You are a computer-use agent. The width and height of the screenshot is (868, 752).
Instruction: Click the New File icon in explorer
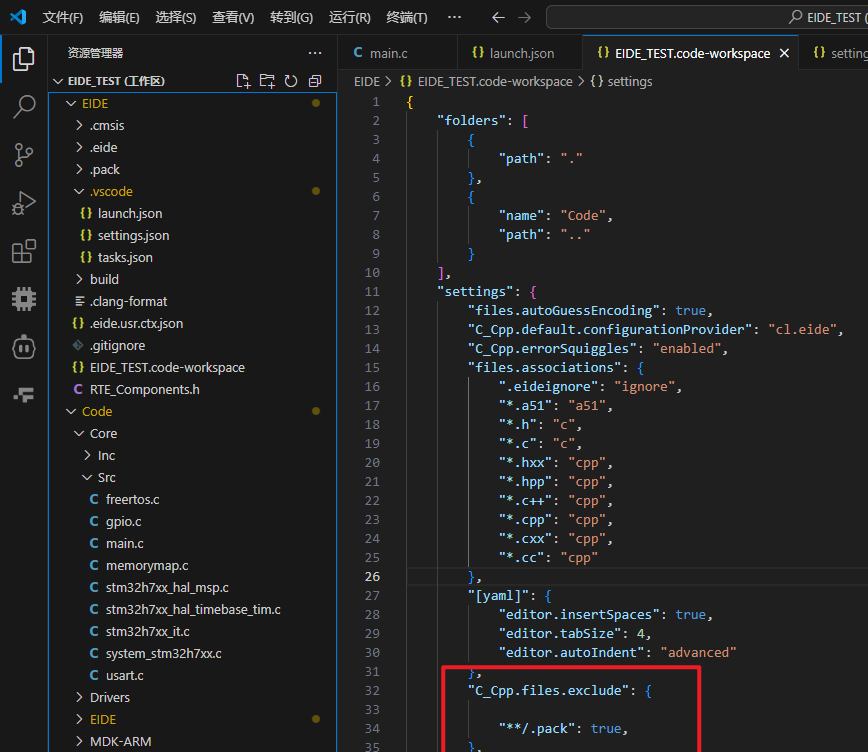(x=243, y=81)
